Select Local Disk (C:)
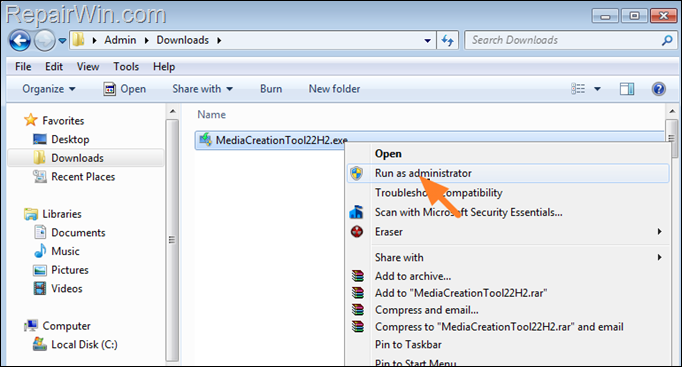The width and height of the screenshot is (682, 367). pos(84,344)
